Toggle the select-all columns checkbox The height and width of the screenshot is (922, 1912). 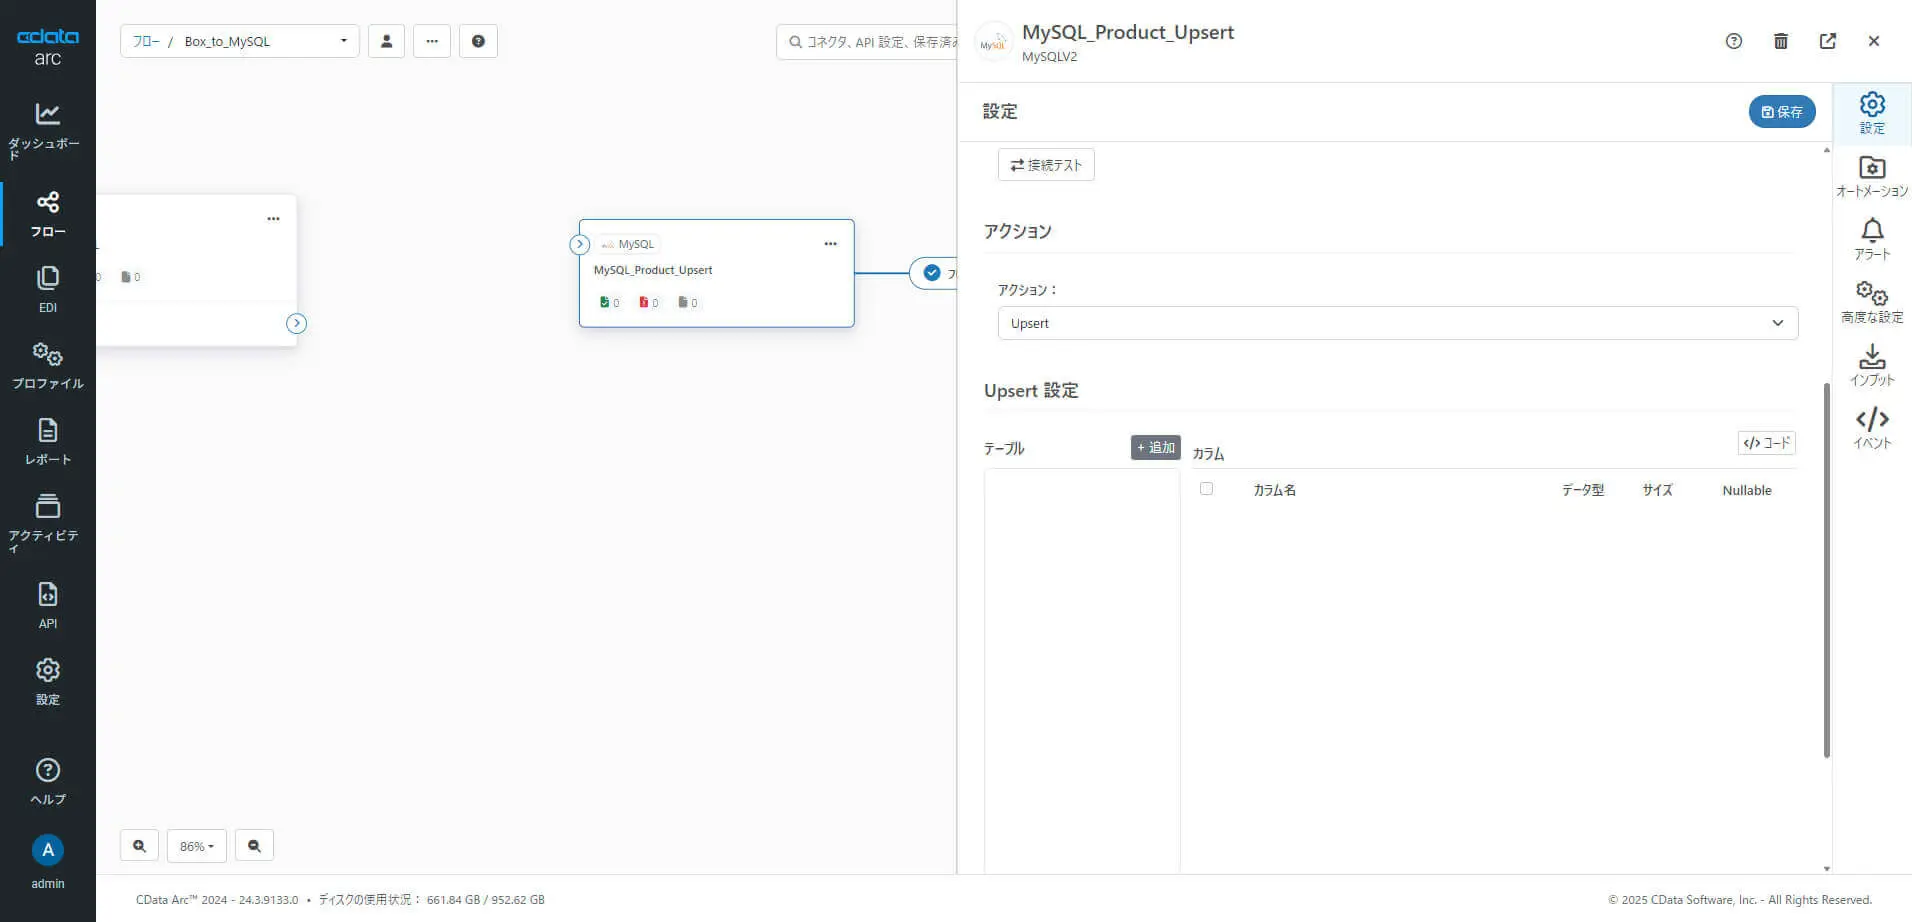pyautogui.click(x=1206, y=489)
